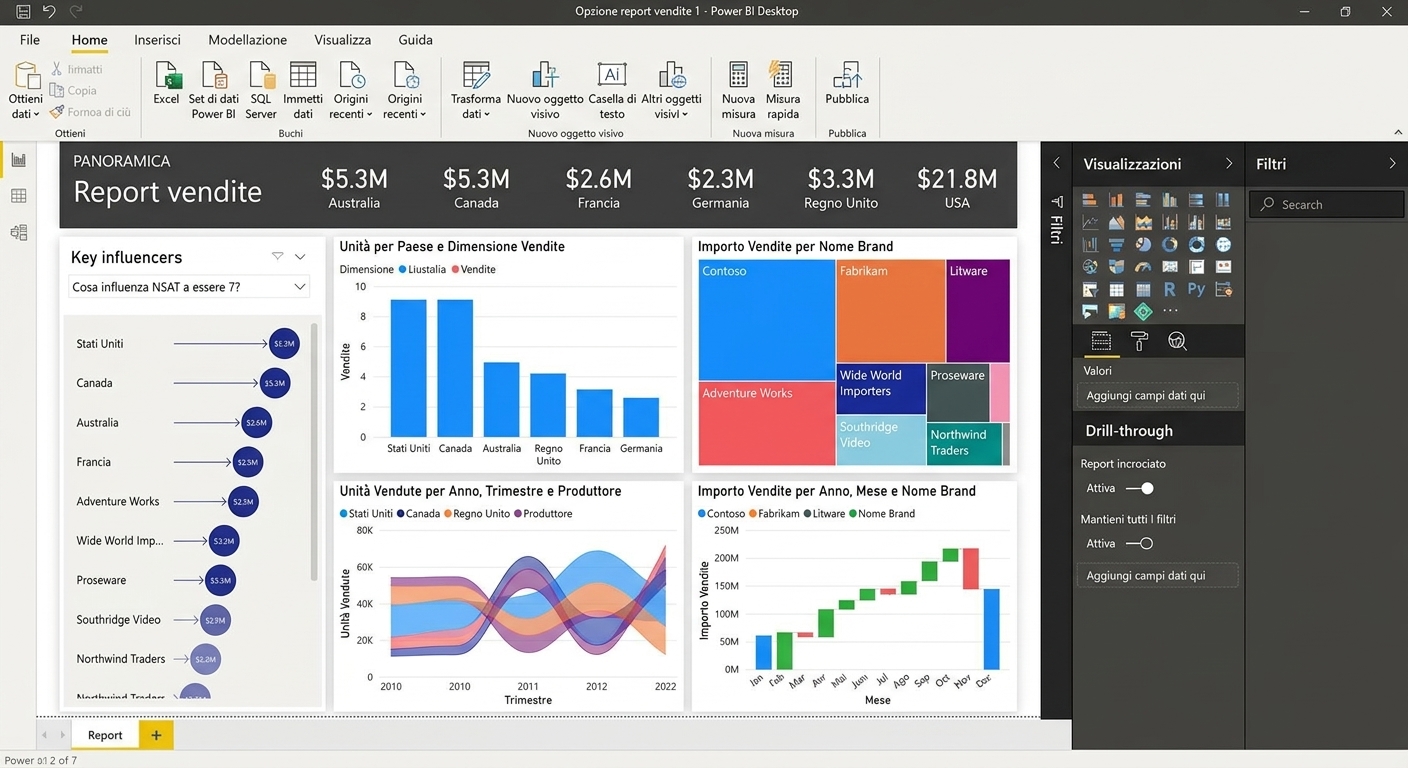Open the Trasforma dati dropdown
This screenshot has height=768, width=1408.
coord(476,90)
